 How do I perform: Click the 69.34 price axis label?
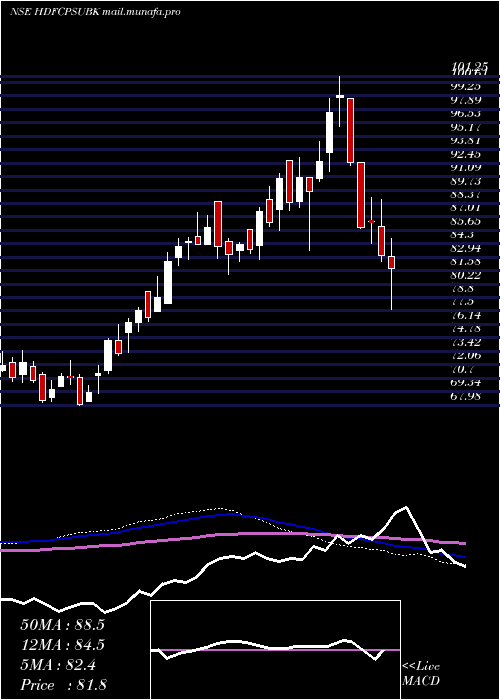pos(466,383)
